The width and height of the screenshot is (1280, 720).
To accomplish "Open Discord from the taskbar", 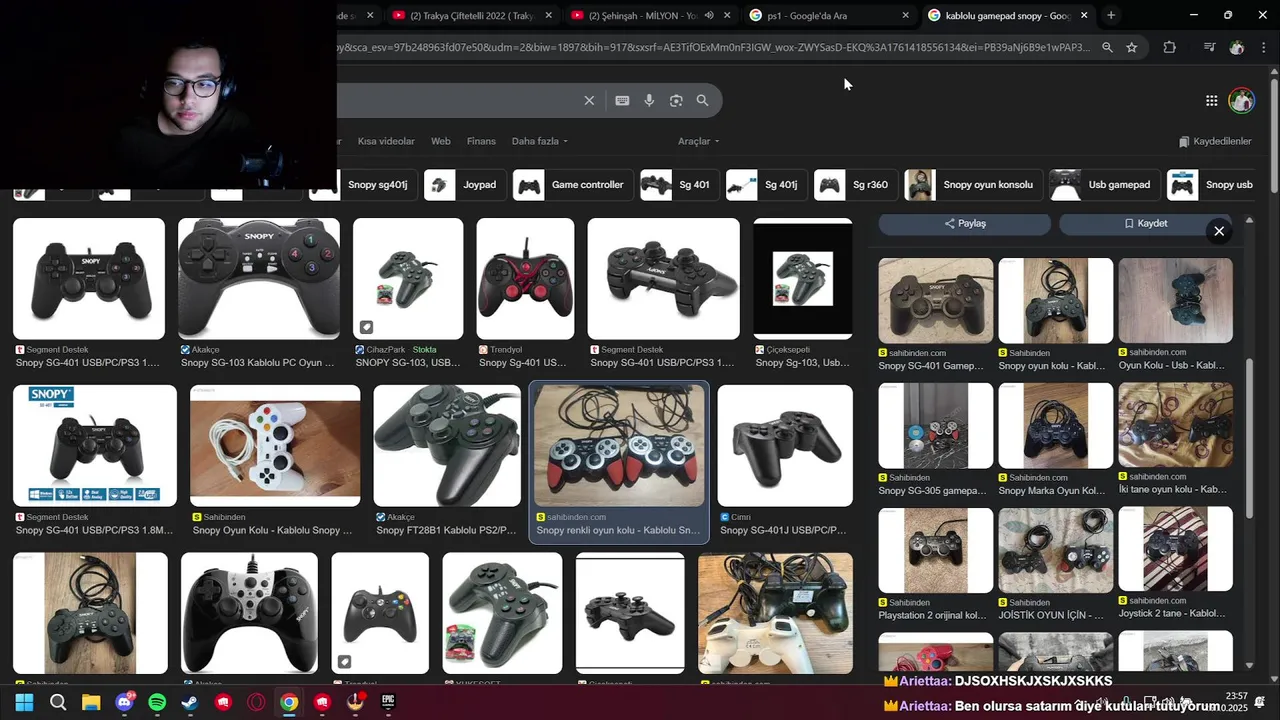I will pyautogui.click(x=124, y=703).
